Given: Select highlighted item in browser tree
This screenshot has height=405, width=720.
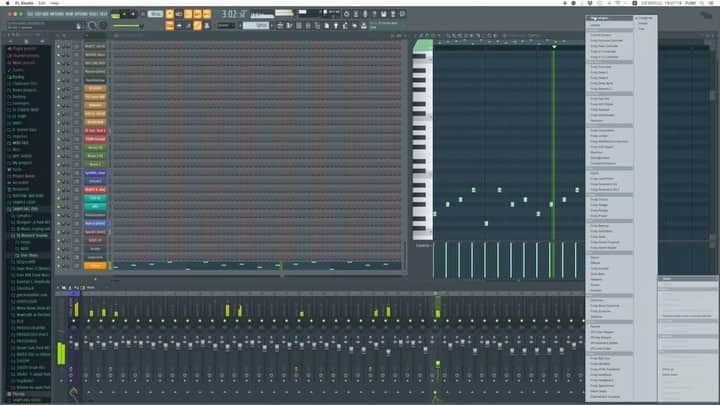Looking at the screenshot, I should point(28,255).
